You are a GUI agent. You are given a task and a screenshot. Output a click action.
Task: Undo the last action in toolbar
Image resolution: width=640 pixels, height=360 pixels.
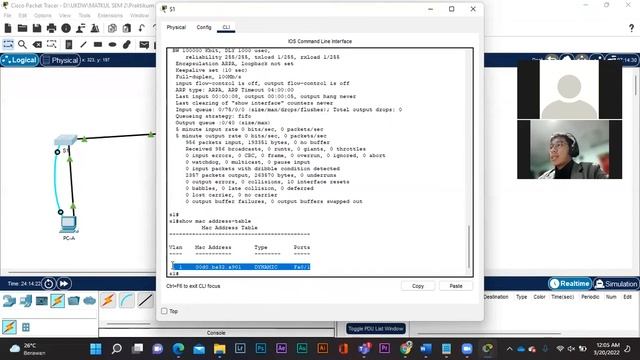[142, 28]
